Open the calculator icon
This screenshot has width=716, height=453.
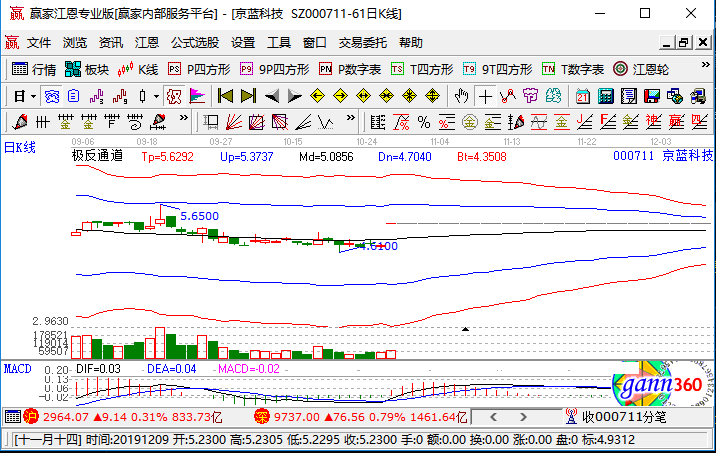pos(606,96)
